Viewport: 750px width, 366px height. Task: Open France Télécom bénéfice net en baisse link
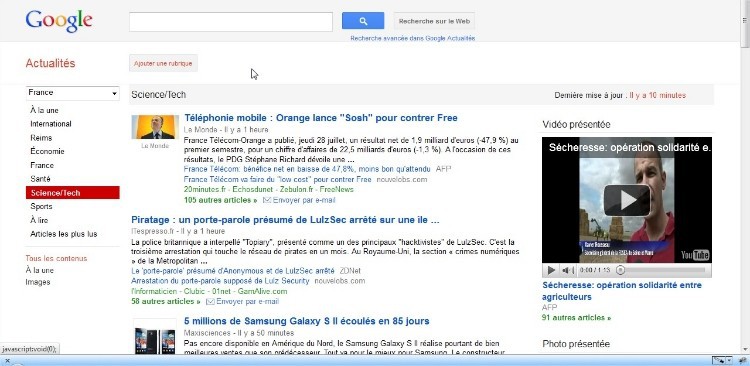[308, 169]
